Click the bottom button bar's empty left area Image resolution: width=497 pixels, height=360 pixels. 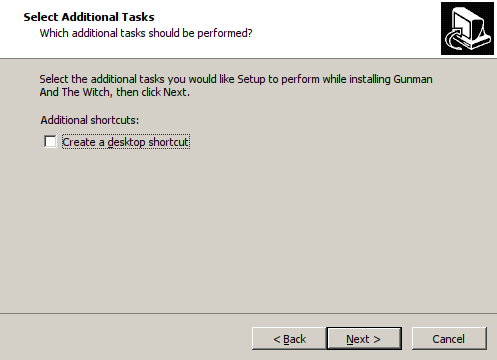125,337
